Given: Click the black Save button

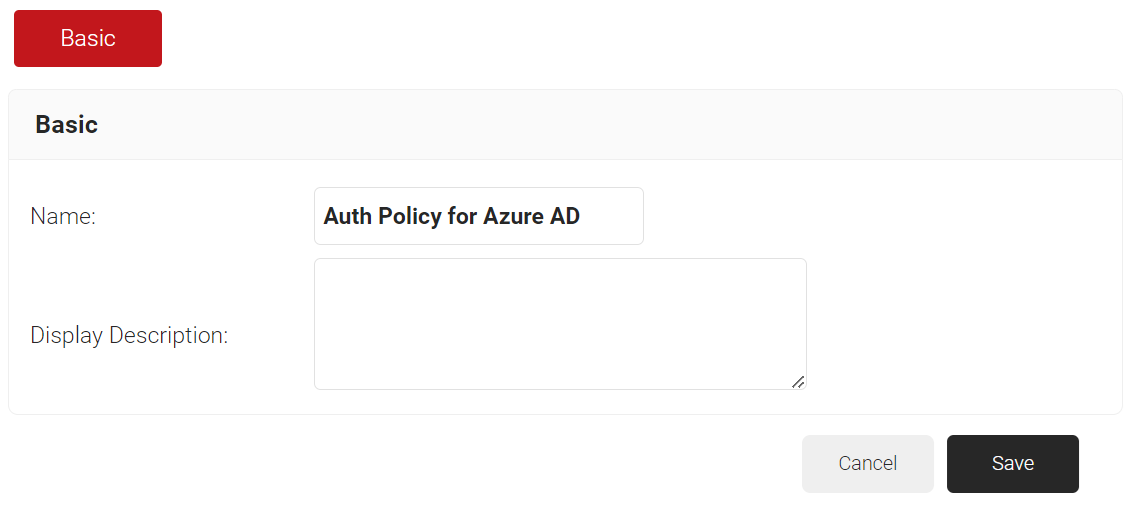Looking at the screenshot, I should 1012,464.
